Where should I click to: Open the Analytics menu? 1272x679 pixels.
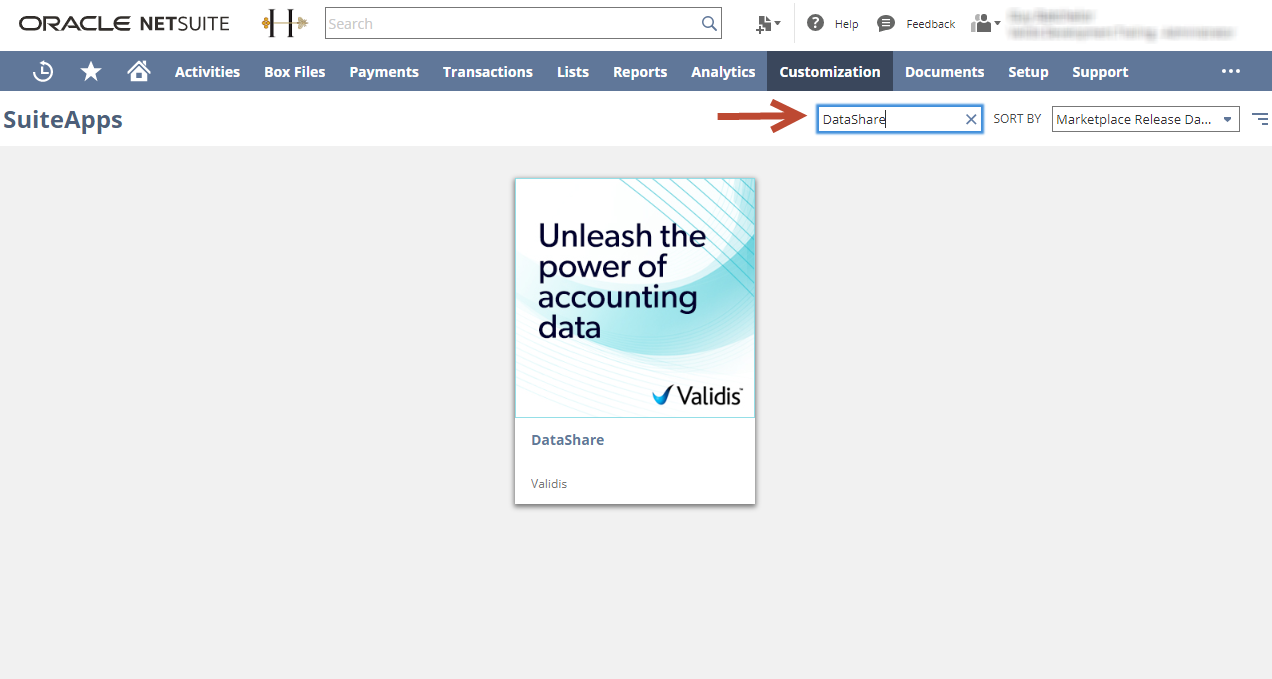coord(723,72)
